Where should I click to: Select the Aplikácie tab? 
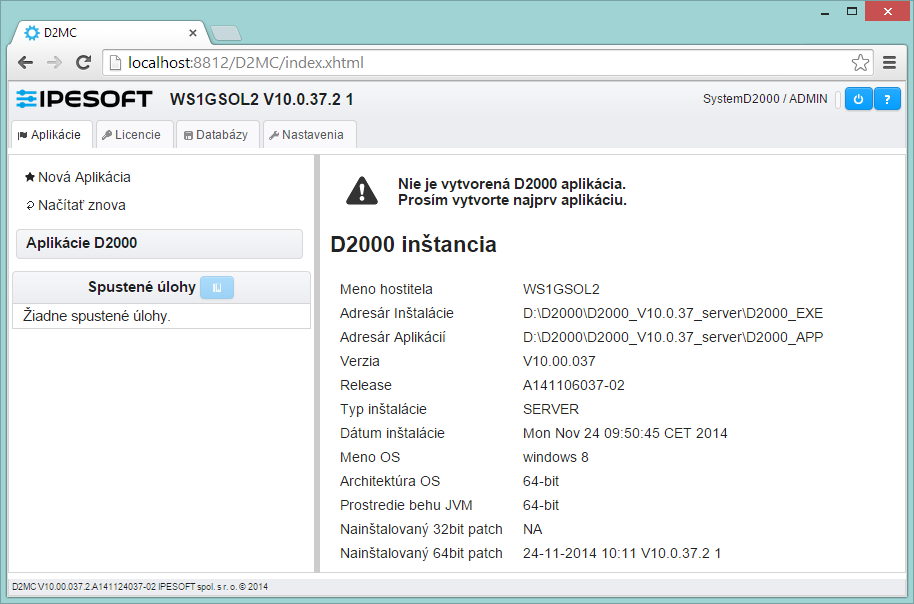point(50,135)
